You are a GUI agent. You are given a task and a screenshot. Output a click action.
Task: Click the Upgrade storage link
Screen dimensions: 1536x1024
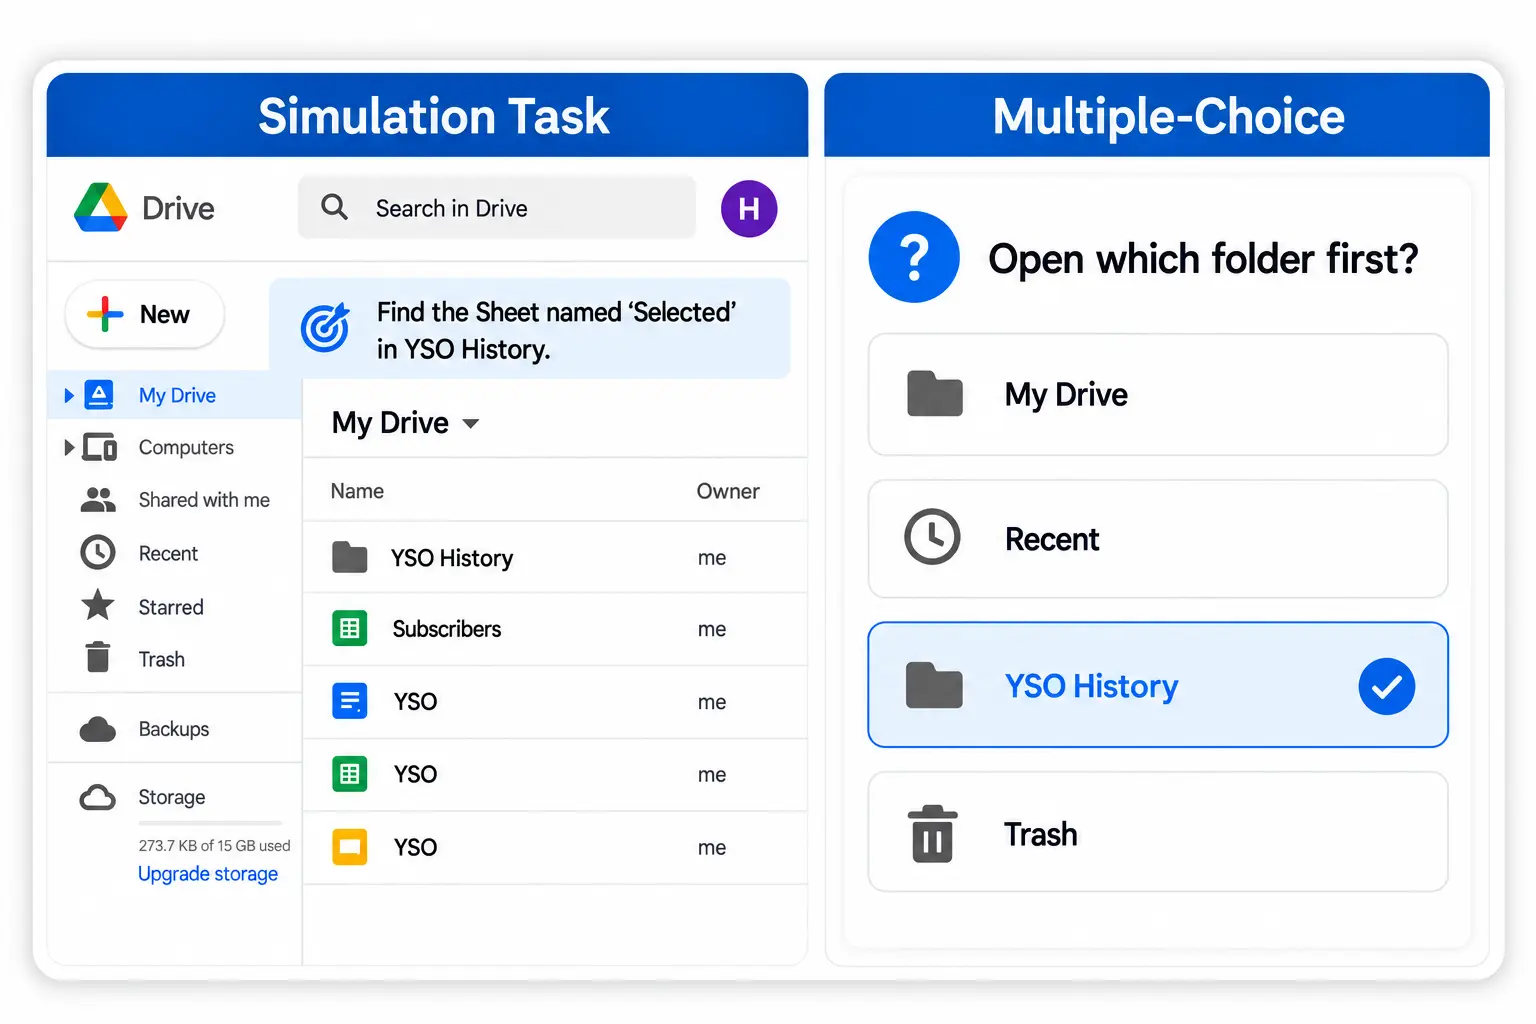[208, 873]
